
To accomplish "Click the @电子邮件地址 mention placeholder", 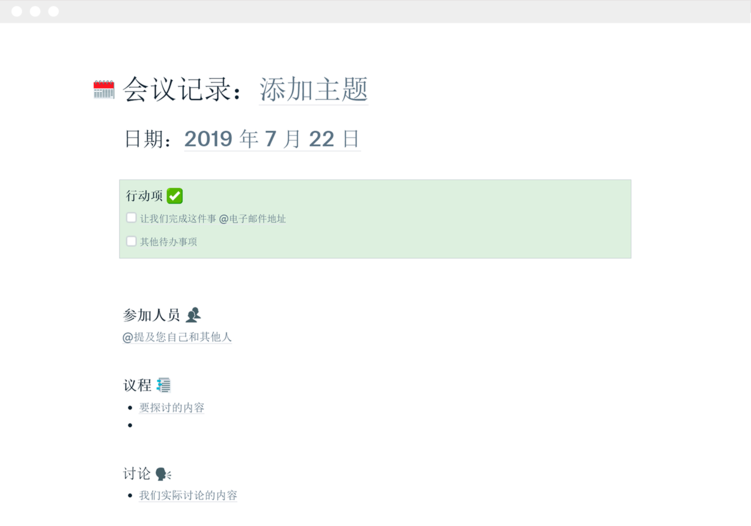I will click(252, 219).
